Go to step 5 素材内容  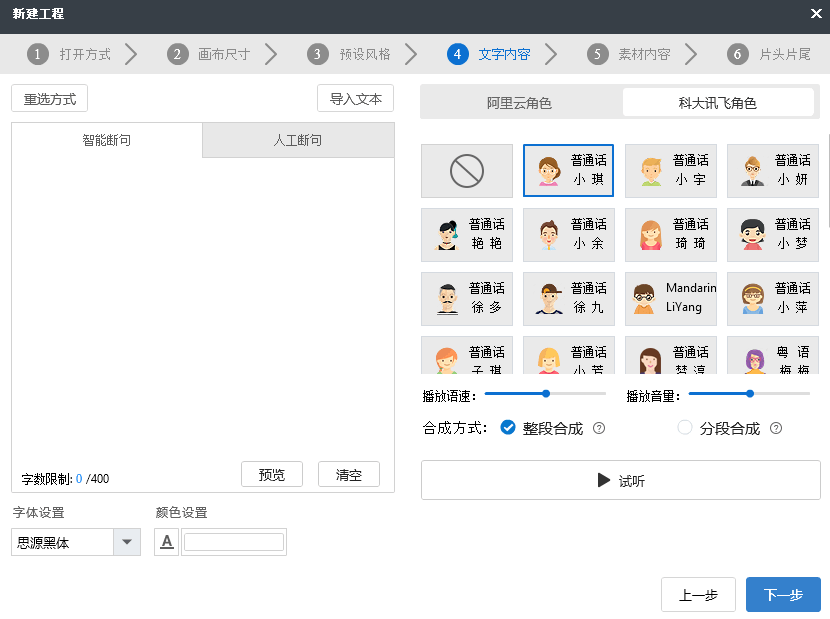tap(629, 54)
